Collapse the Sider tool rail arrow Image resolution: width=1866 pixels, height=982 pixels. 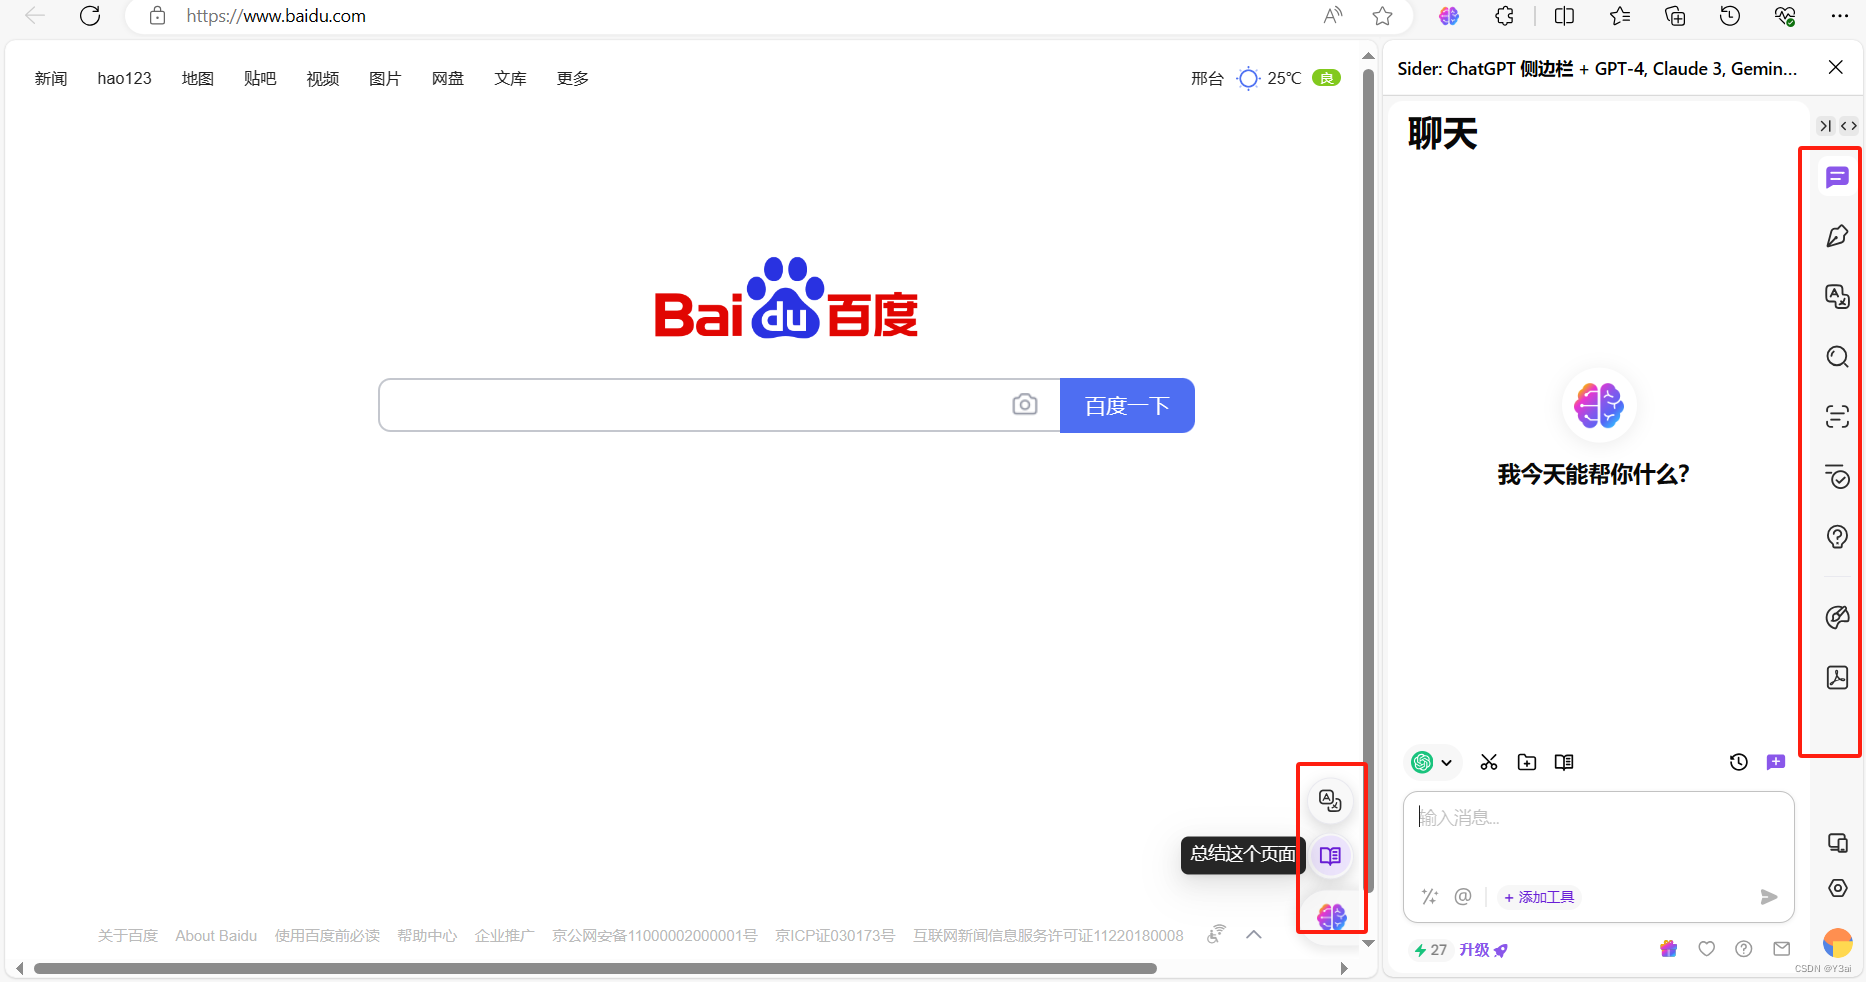point(1826,126)
